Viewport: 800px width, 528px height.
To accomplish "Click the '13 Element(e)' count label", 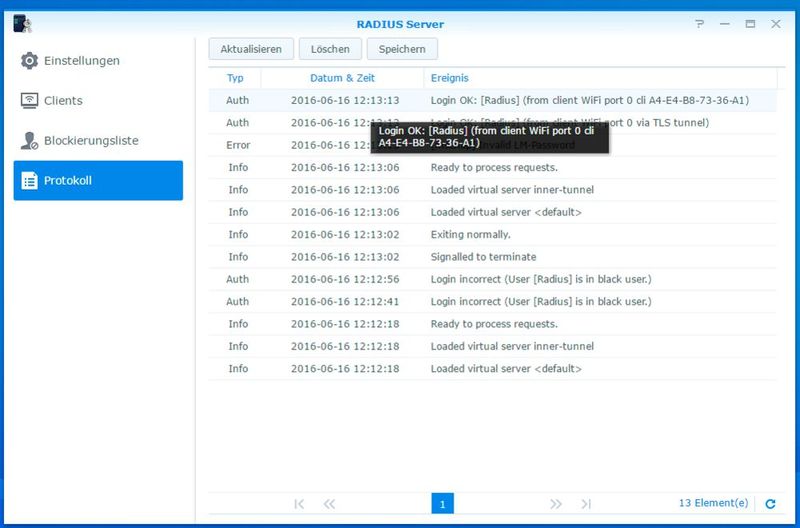I will tap(713, 503).
